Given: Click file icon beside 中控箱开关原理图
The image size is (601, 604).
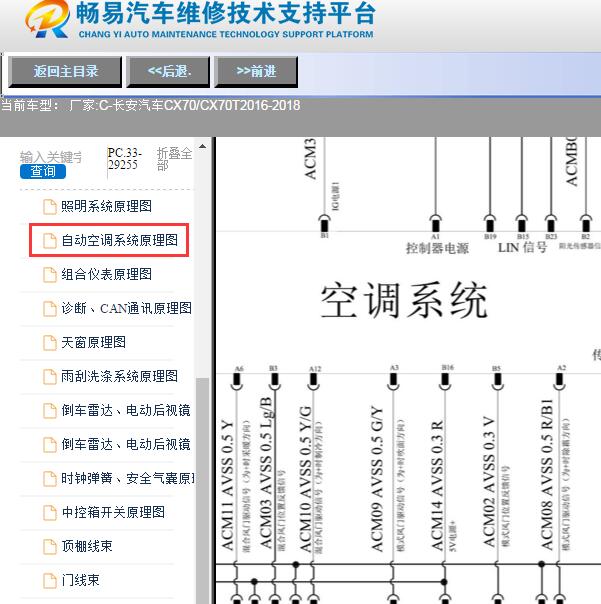Looking at the screenshot, I should pos(50,513).
